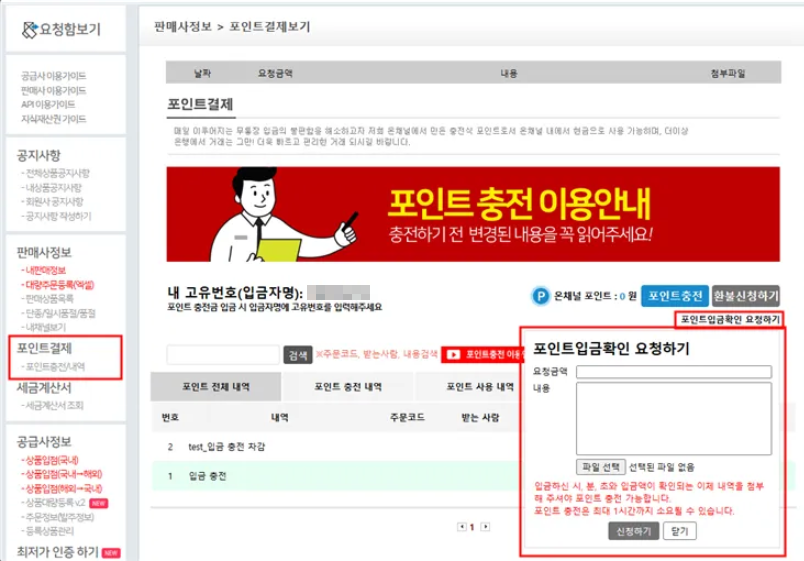Open 지식재산권 가이드 in the sidebar
804x561 pixels.
coord(53,119)
